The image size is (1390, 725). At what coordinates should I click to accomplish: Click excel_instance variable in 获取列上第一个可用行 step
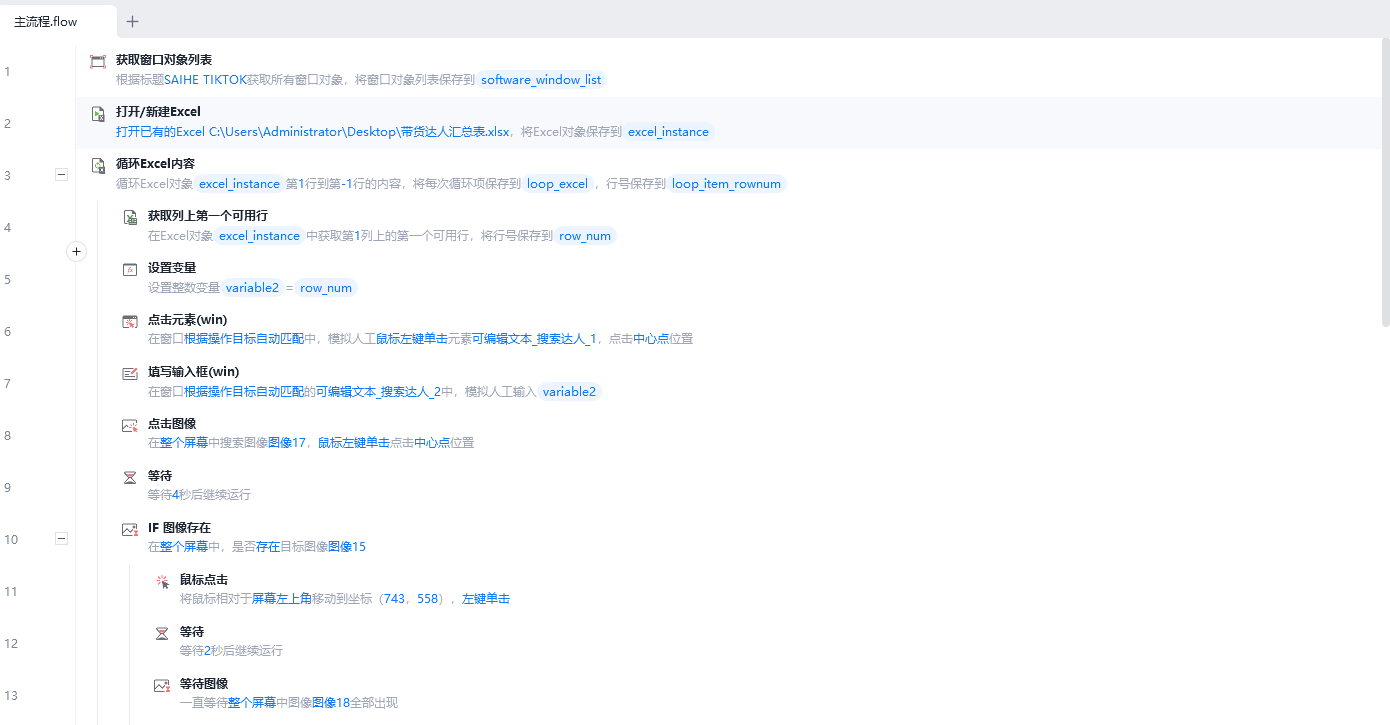click(x=260, y=236)
